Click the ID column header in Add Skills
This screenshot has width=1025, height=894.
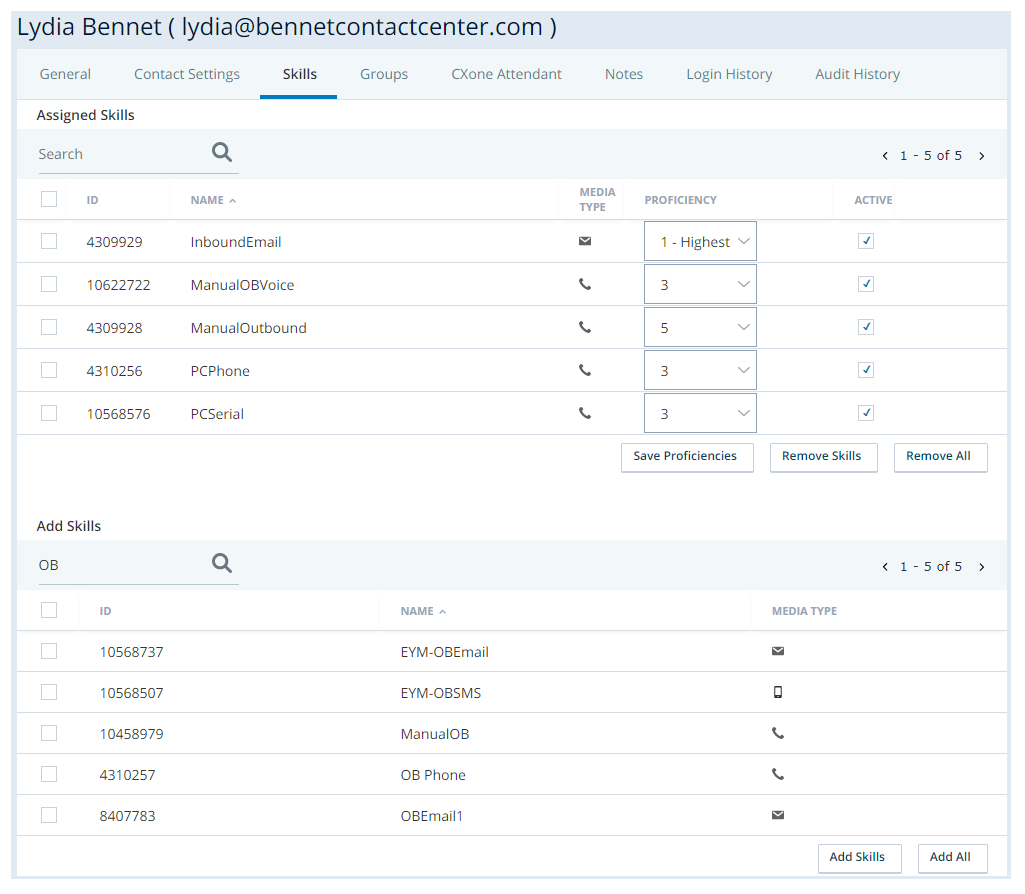[x=105, y=611]
